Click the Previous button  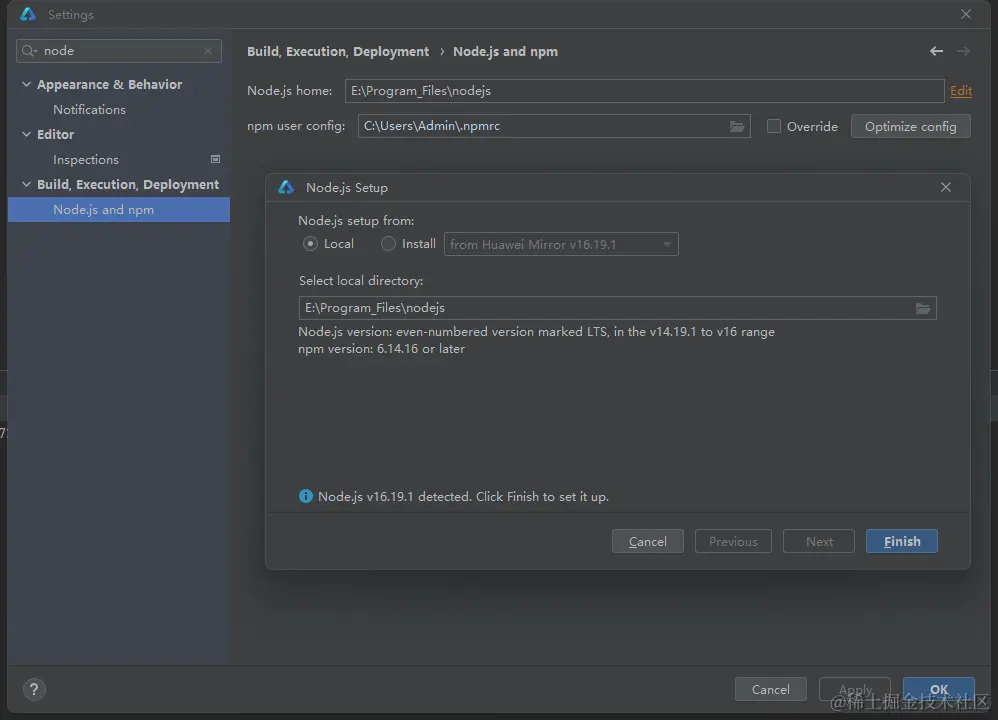click(733, 541)
